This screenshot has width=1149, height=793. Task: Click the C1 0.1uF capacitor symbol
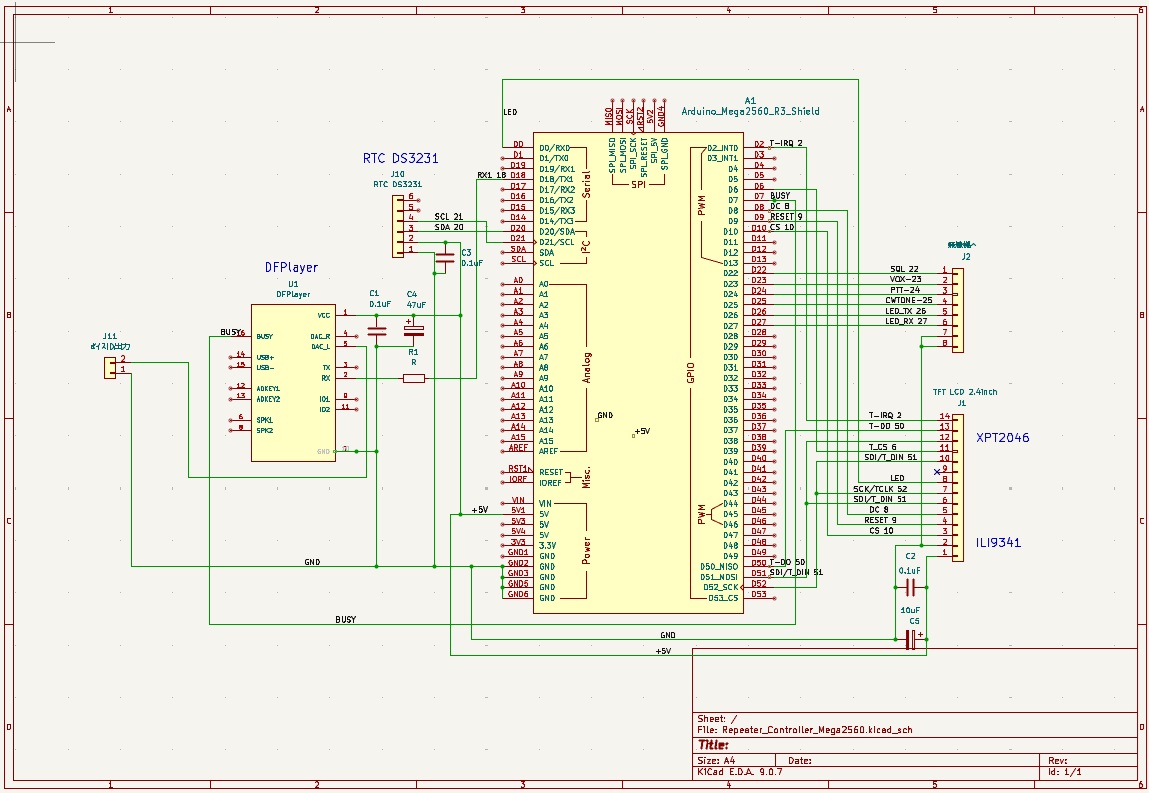[377, 329]
